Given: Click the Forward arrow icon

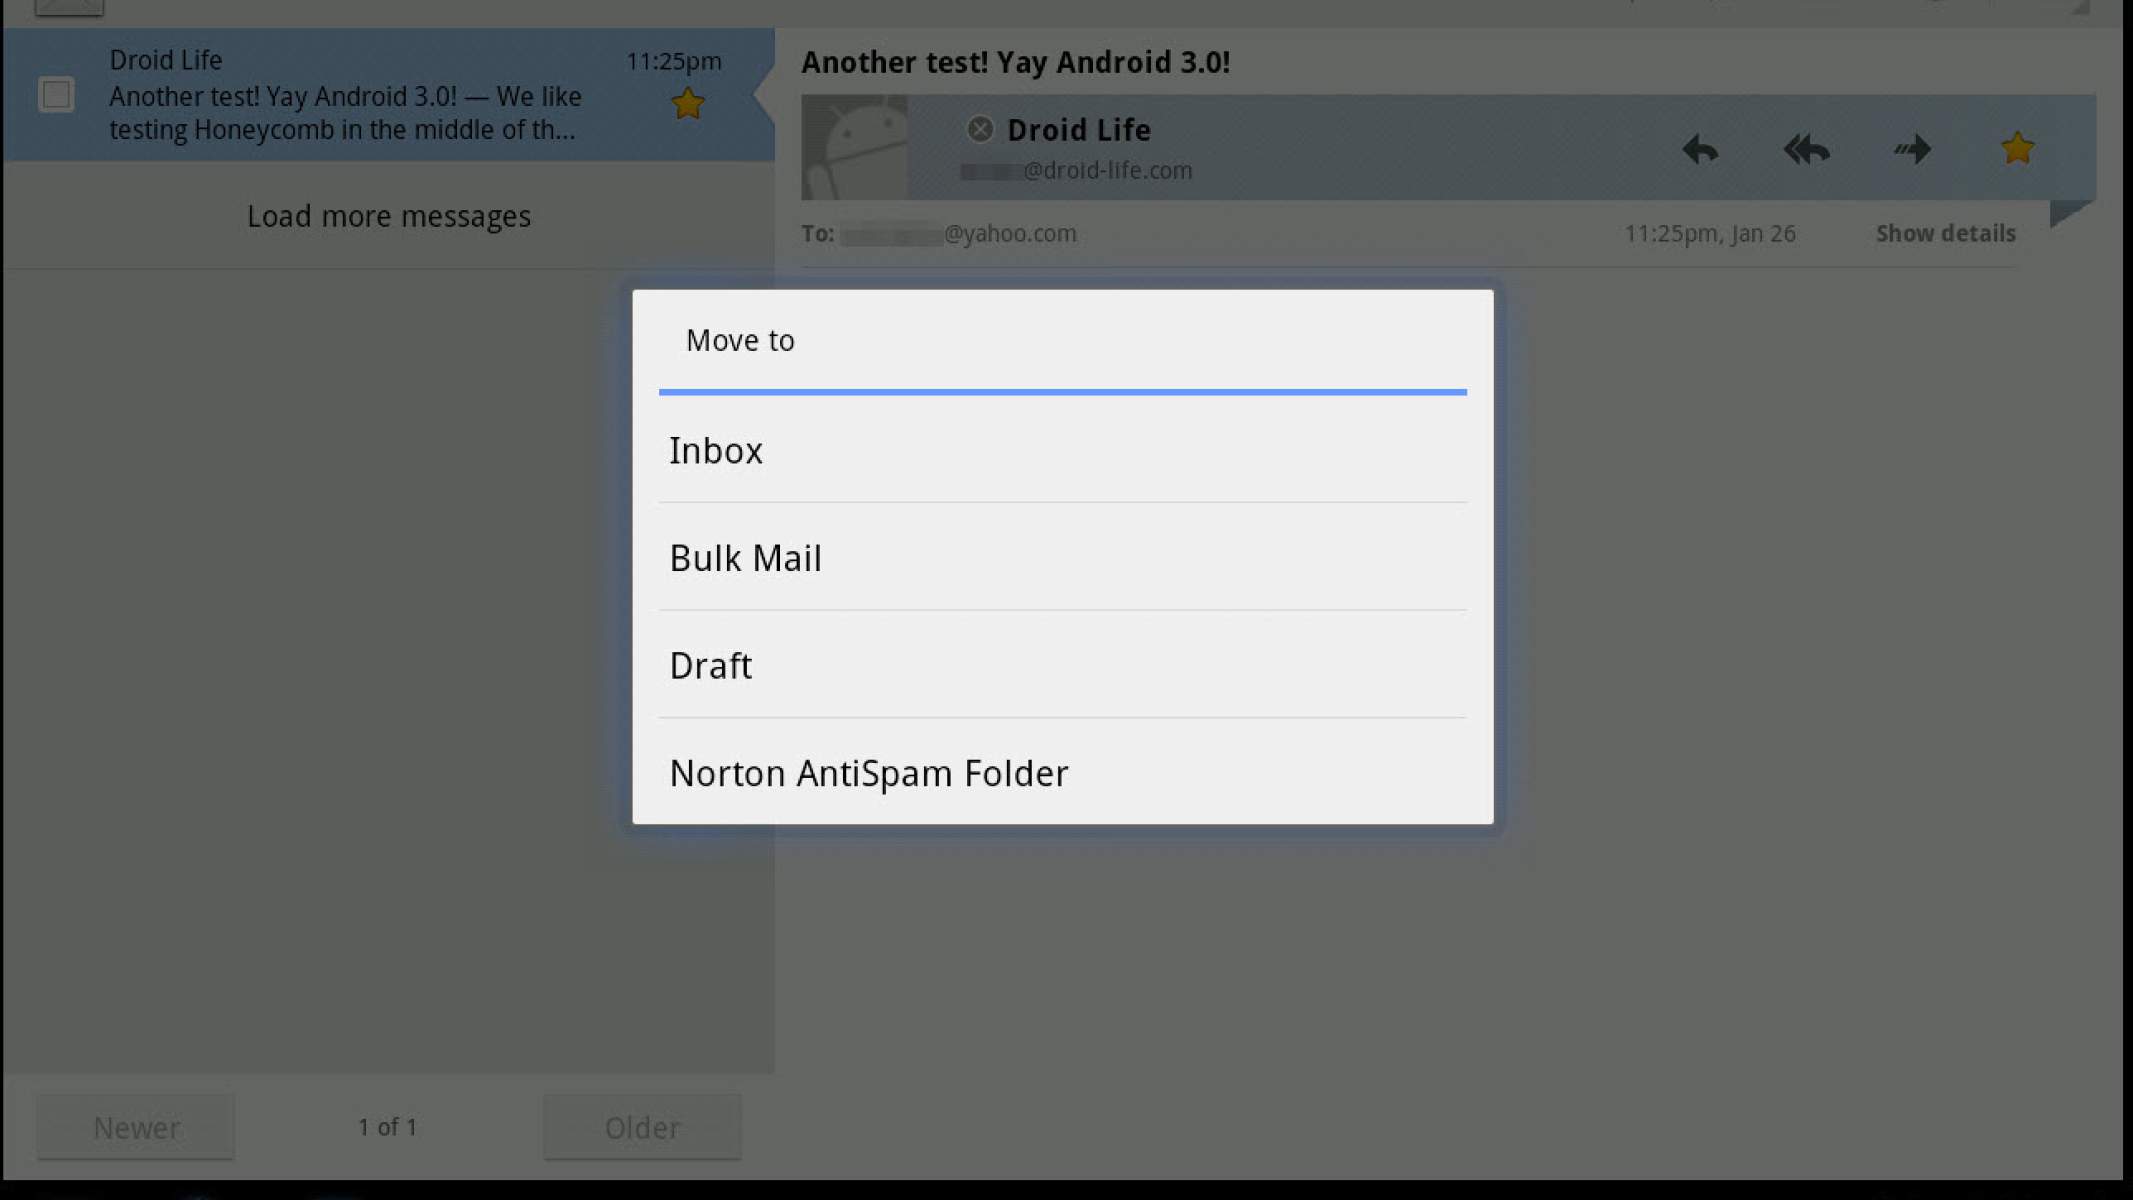Looking at the screenshot, I should click(1912, 149).
